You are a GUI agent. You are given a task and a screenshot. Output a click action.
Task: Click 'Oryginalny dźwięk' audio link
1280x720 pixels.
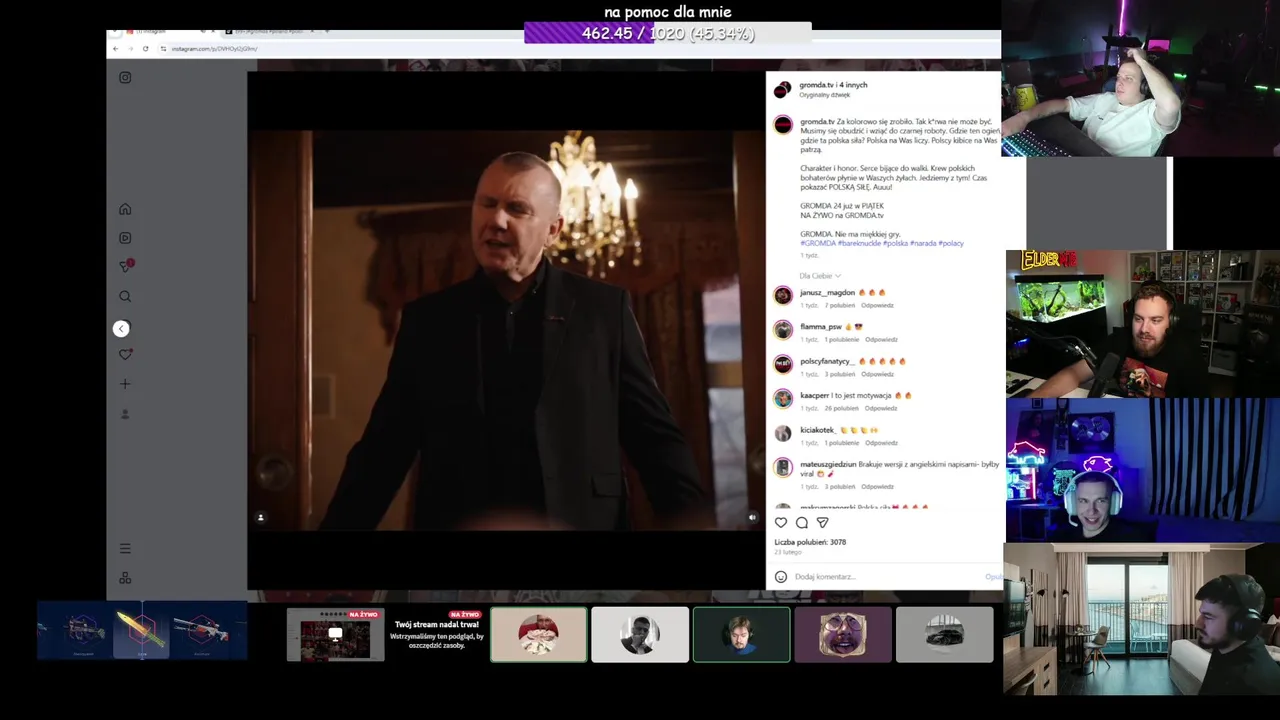pos(825,95)
